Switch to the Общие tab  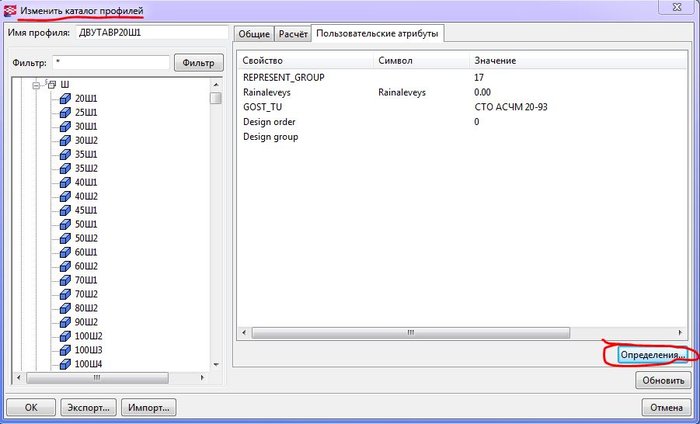254,34
